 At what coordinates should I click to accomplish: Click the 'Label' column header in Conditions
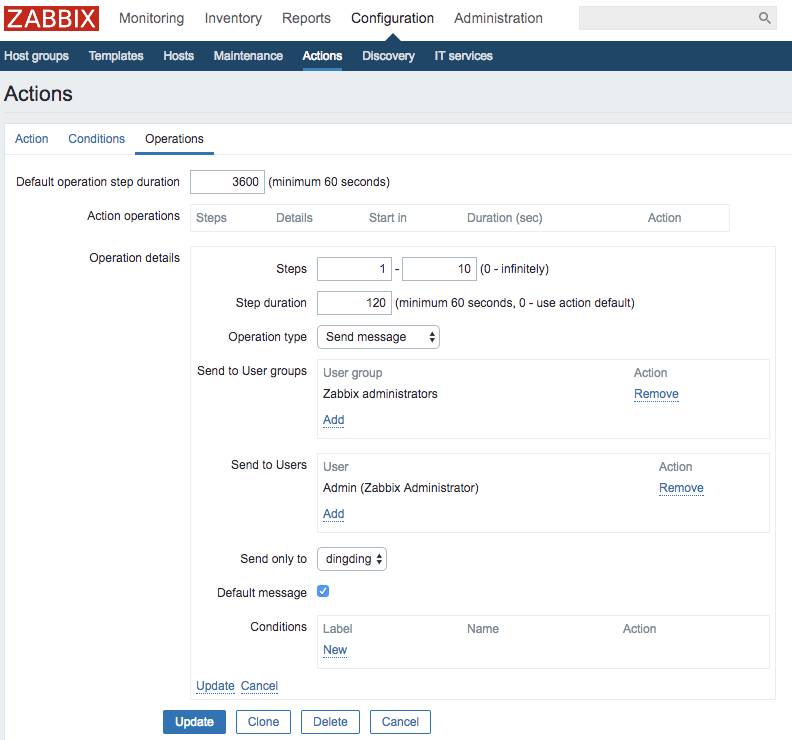337,629
